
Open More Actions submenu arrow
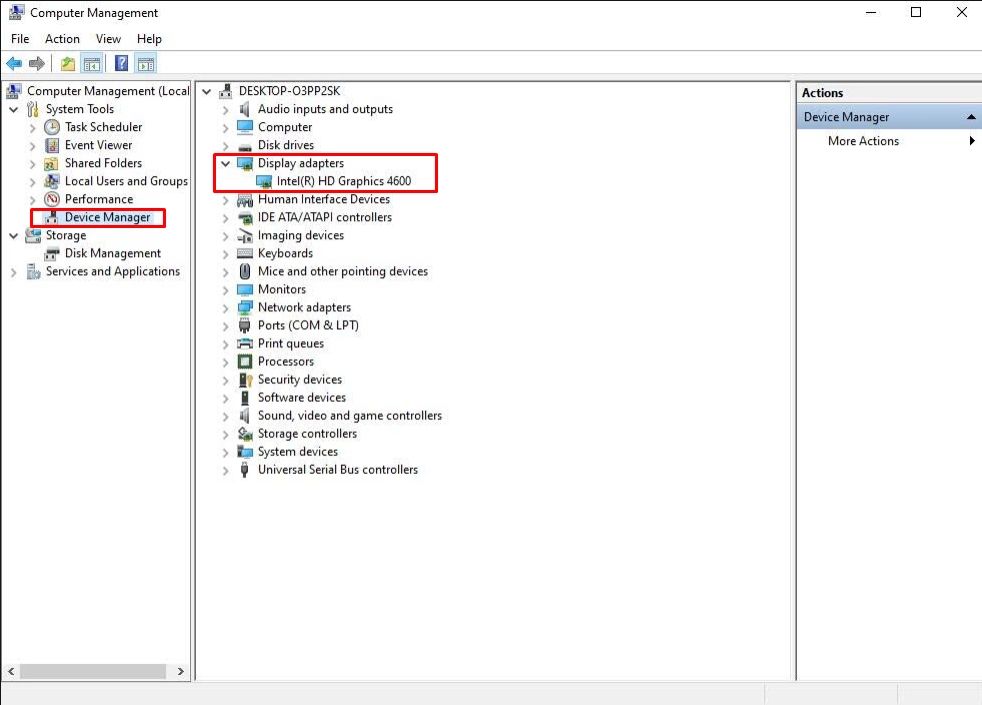tap(971, 141)
